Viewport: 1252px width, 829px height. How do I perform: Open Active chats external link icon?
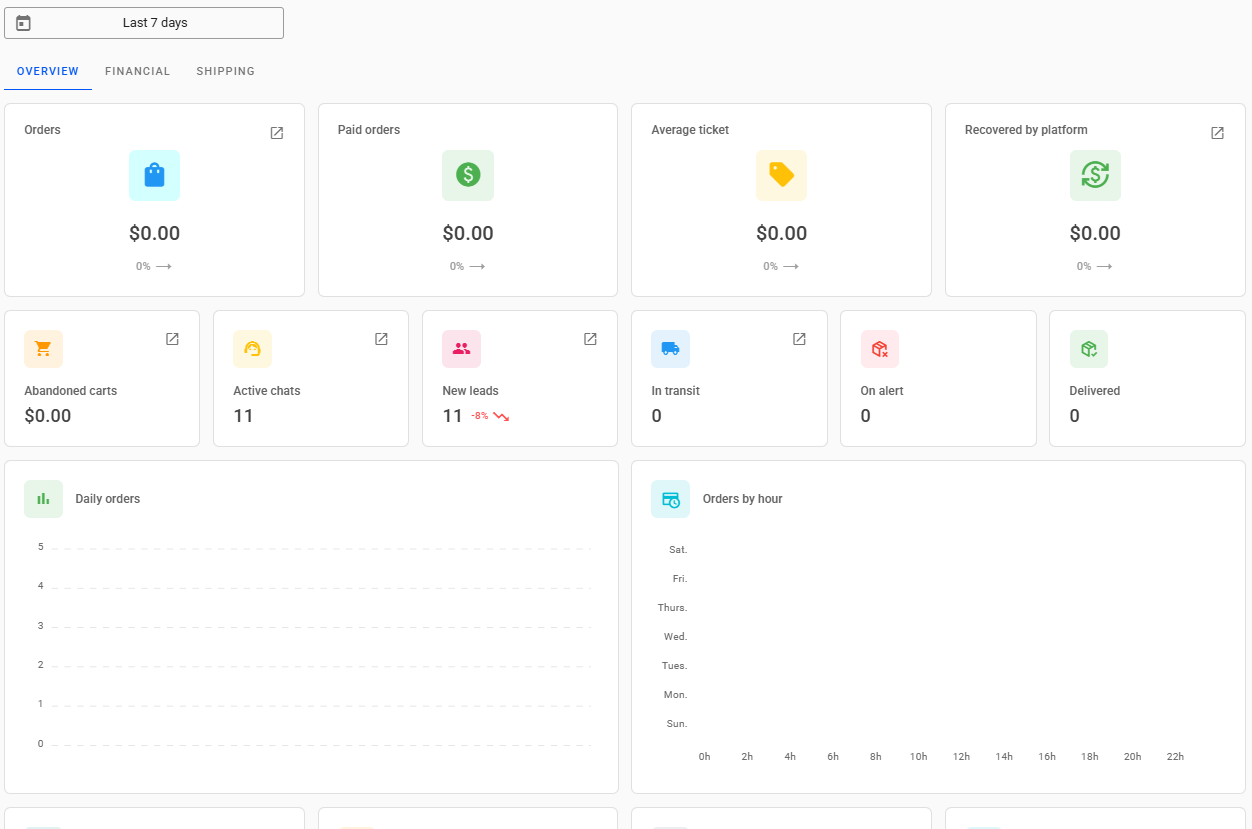pyautogui.click(x=381, y=339)
